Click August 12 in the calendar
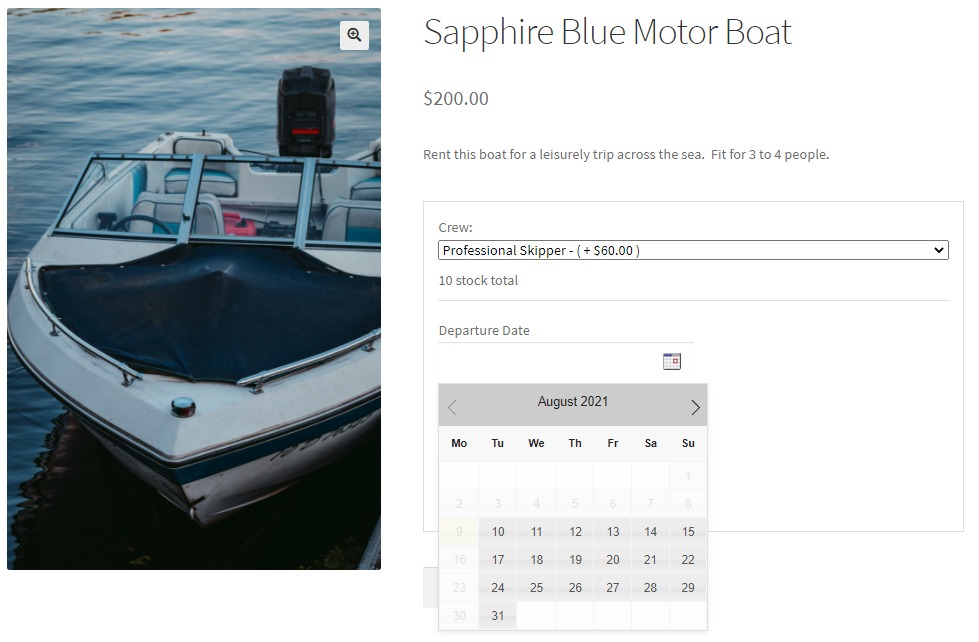 575,532
